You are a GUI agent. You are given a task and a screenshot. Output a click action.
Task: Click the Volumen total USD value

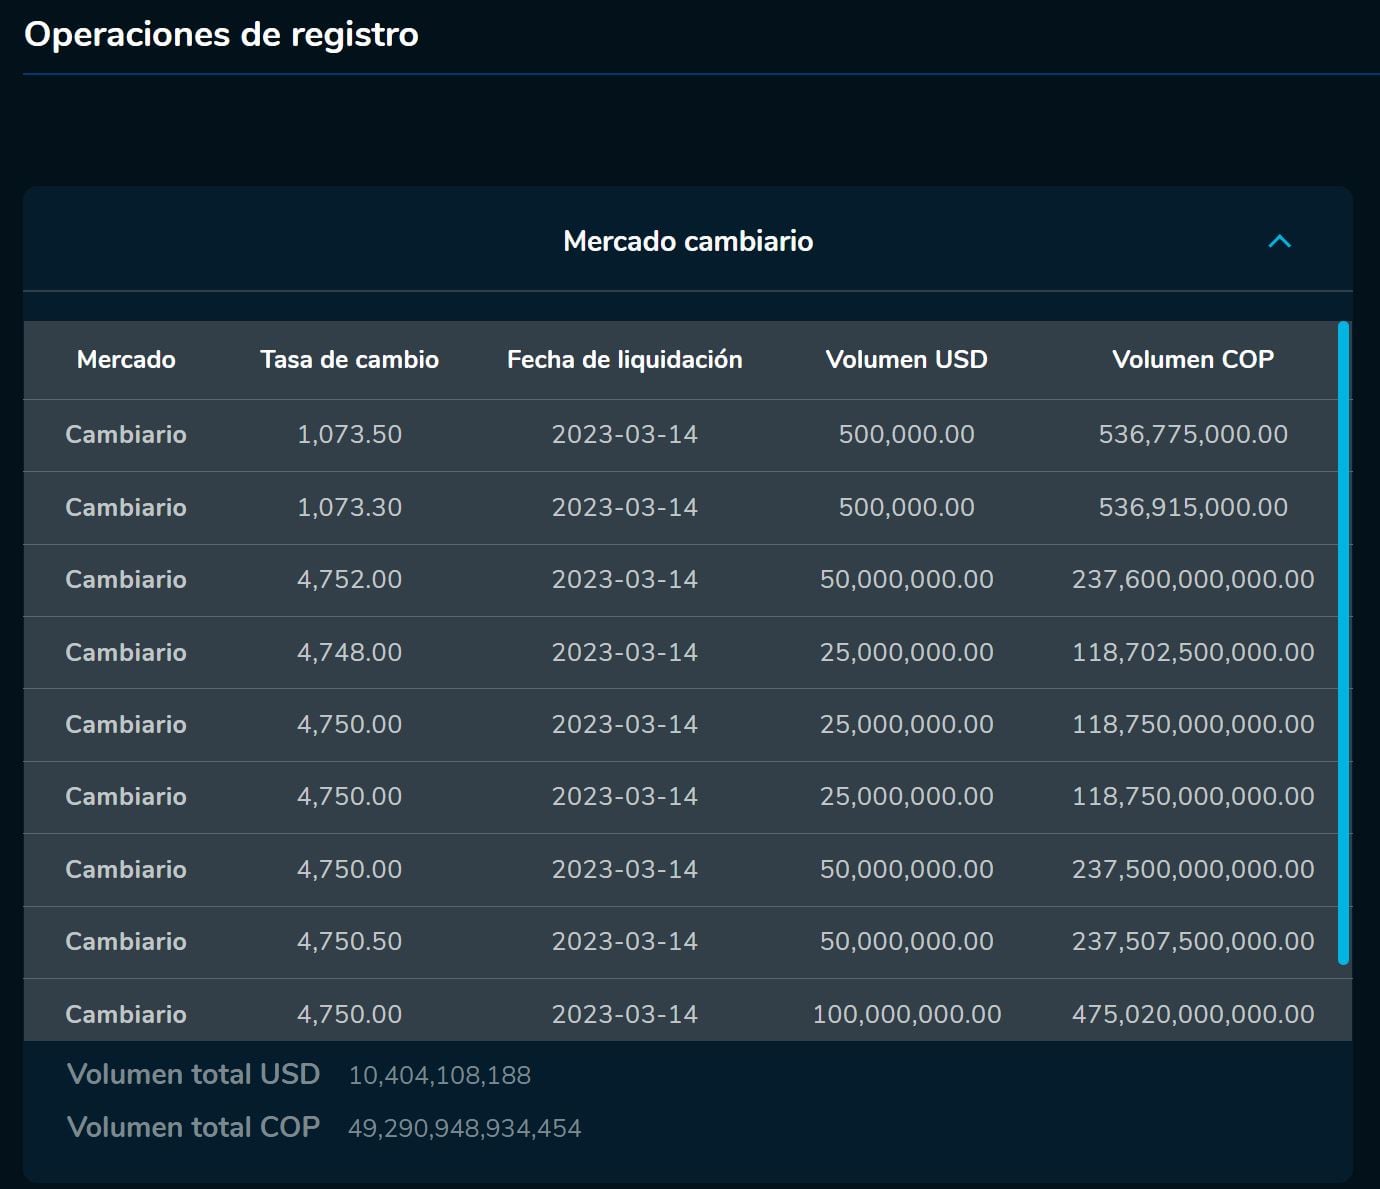[439, 1076]
